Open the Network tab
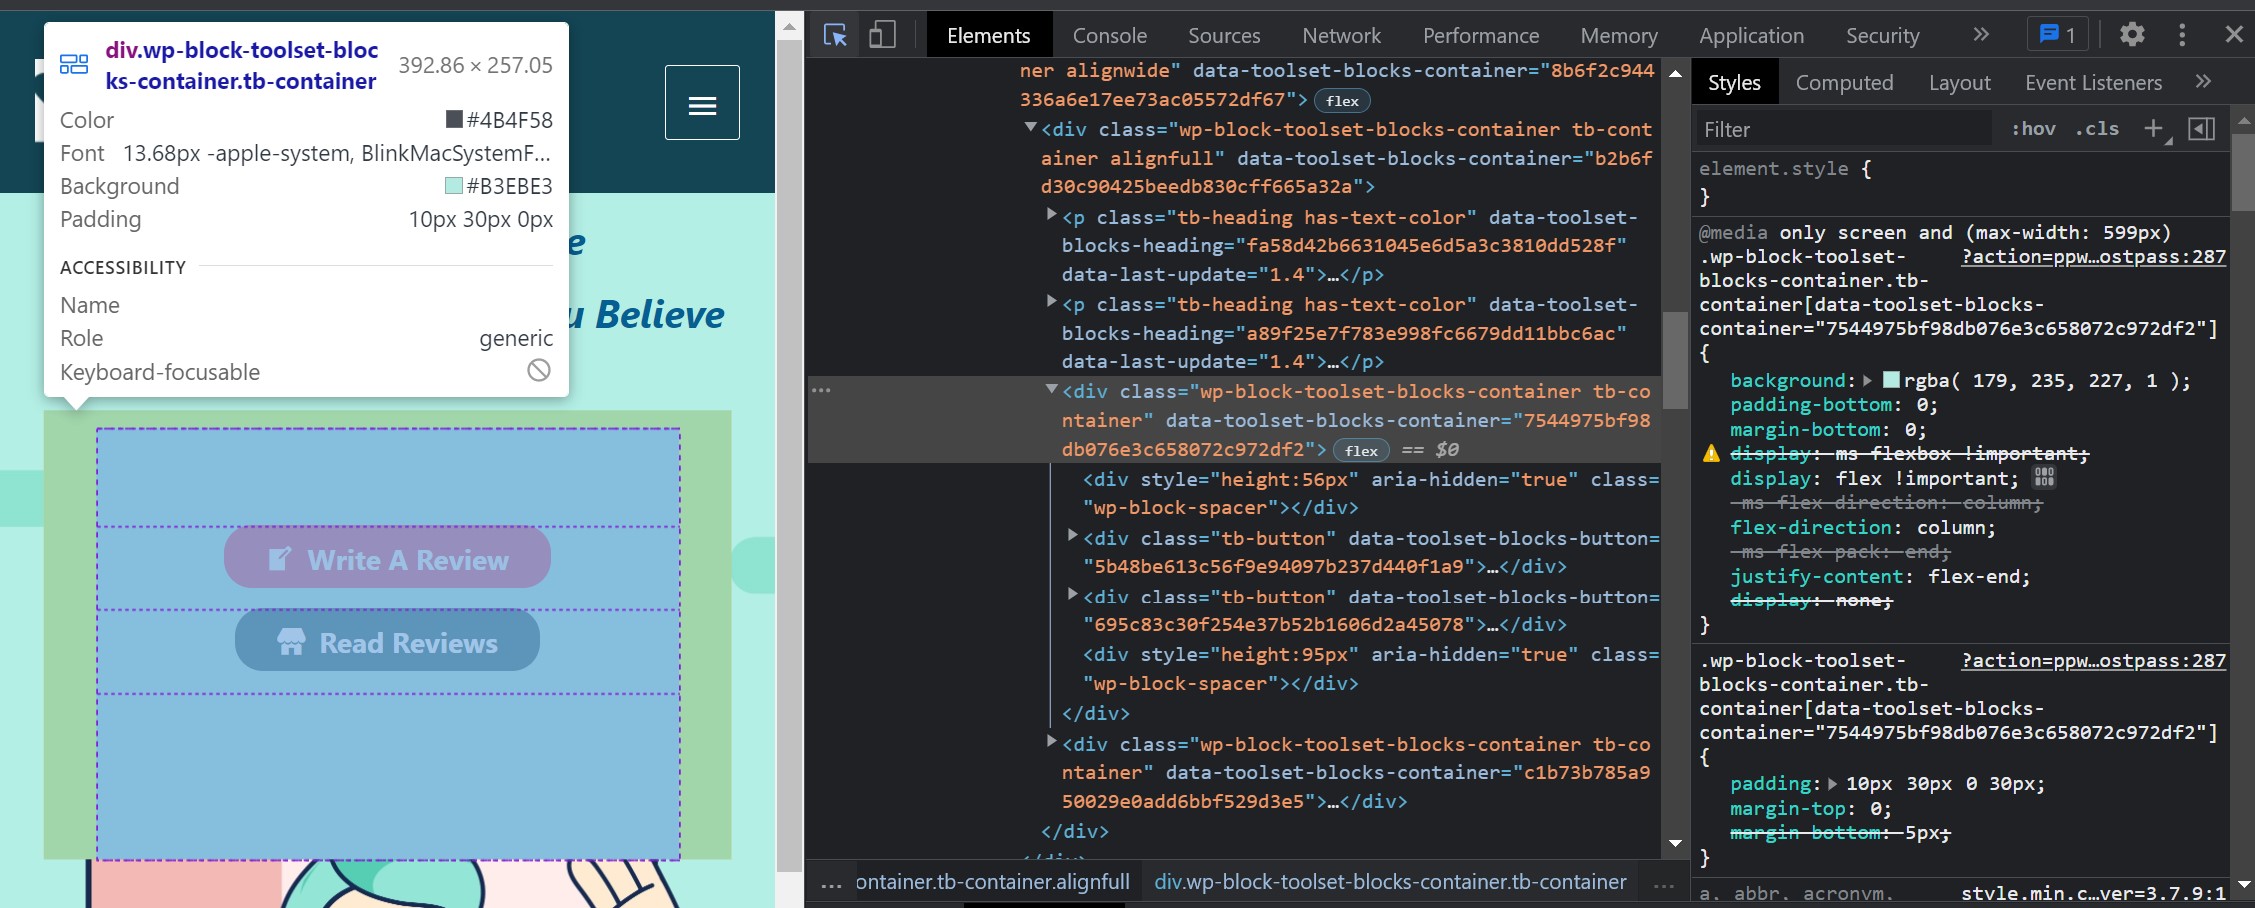The width and height of the screenshot is (2255, 908). tap(1341, 36)
